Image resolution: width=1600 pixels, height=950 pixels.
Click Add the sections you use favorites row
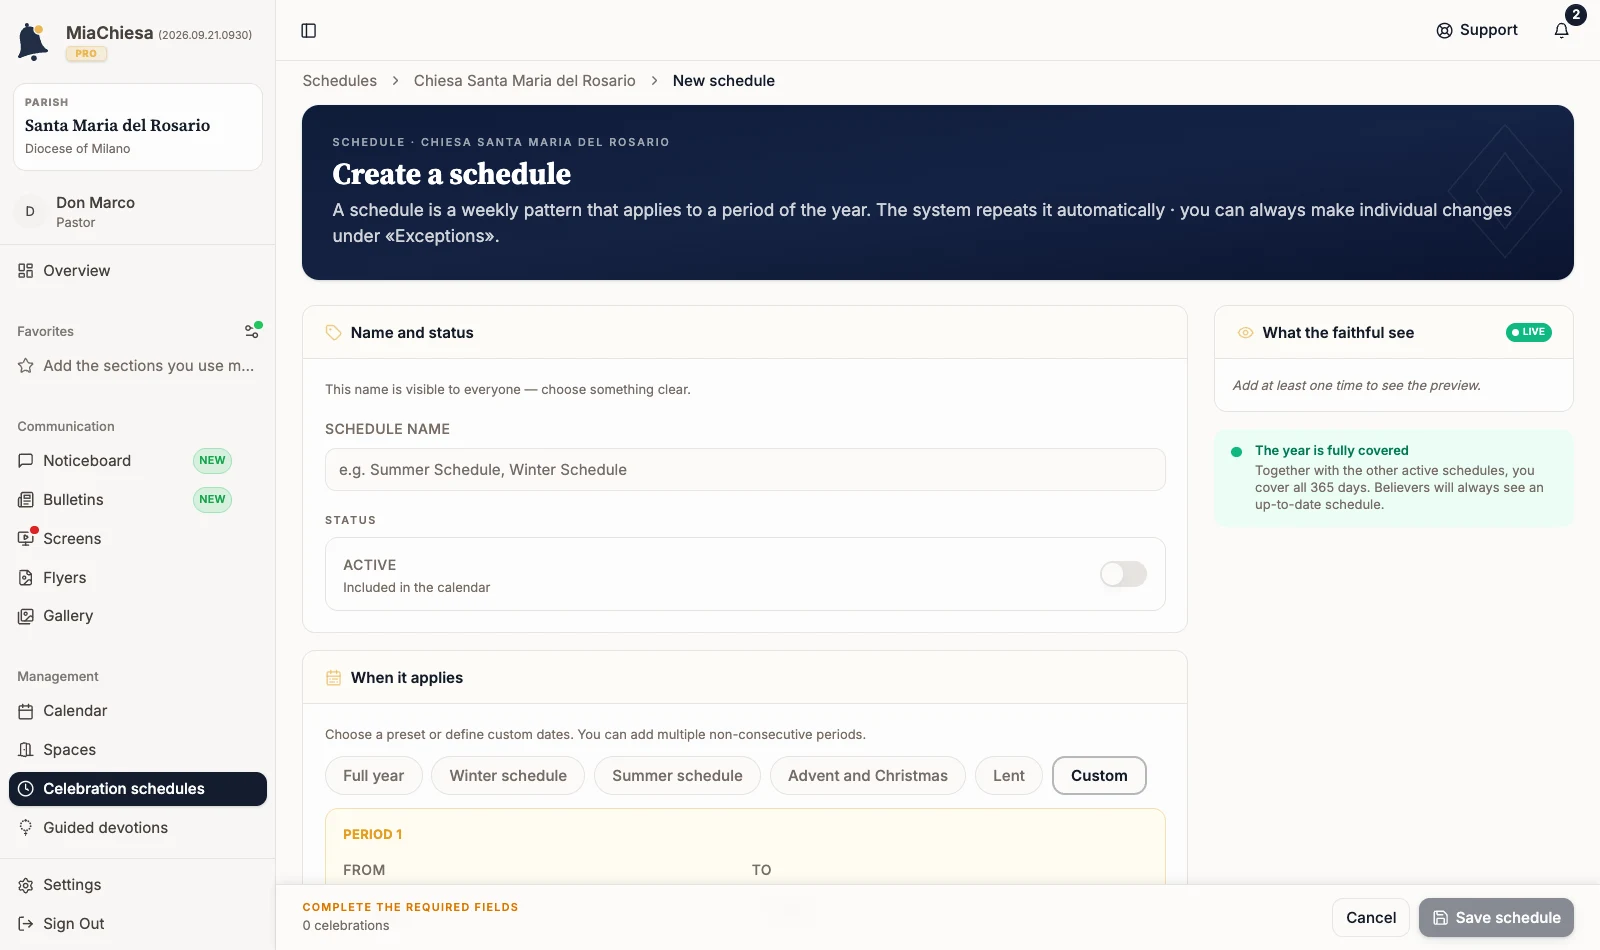click(138, 366)
